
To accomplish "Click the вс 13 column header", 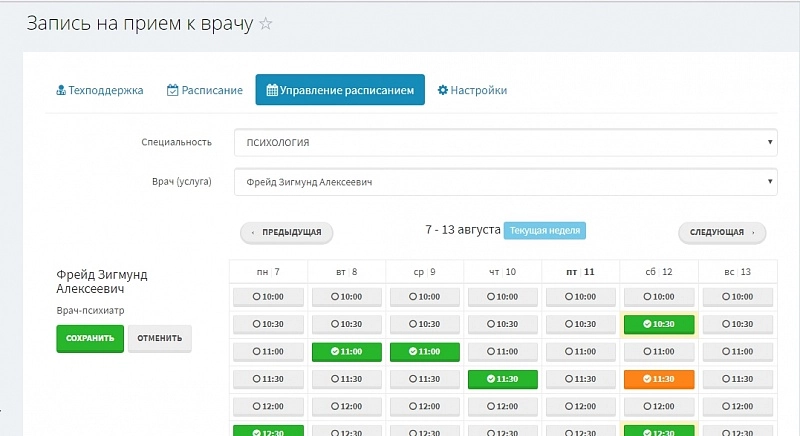I will coord(737,272).
